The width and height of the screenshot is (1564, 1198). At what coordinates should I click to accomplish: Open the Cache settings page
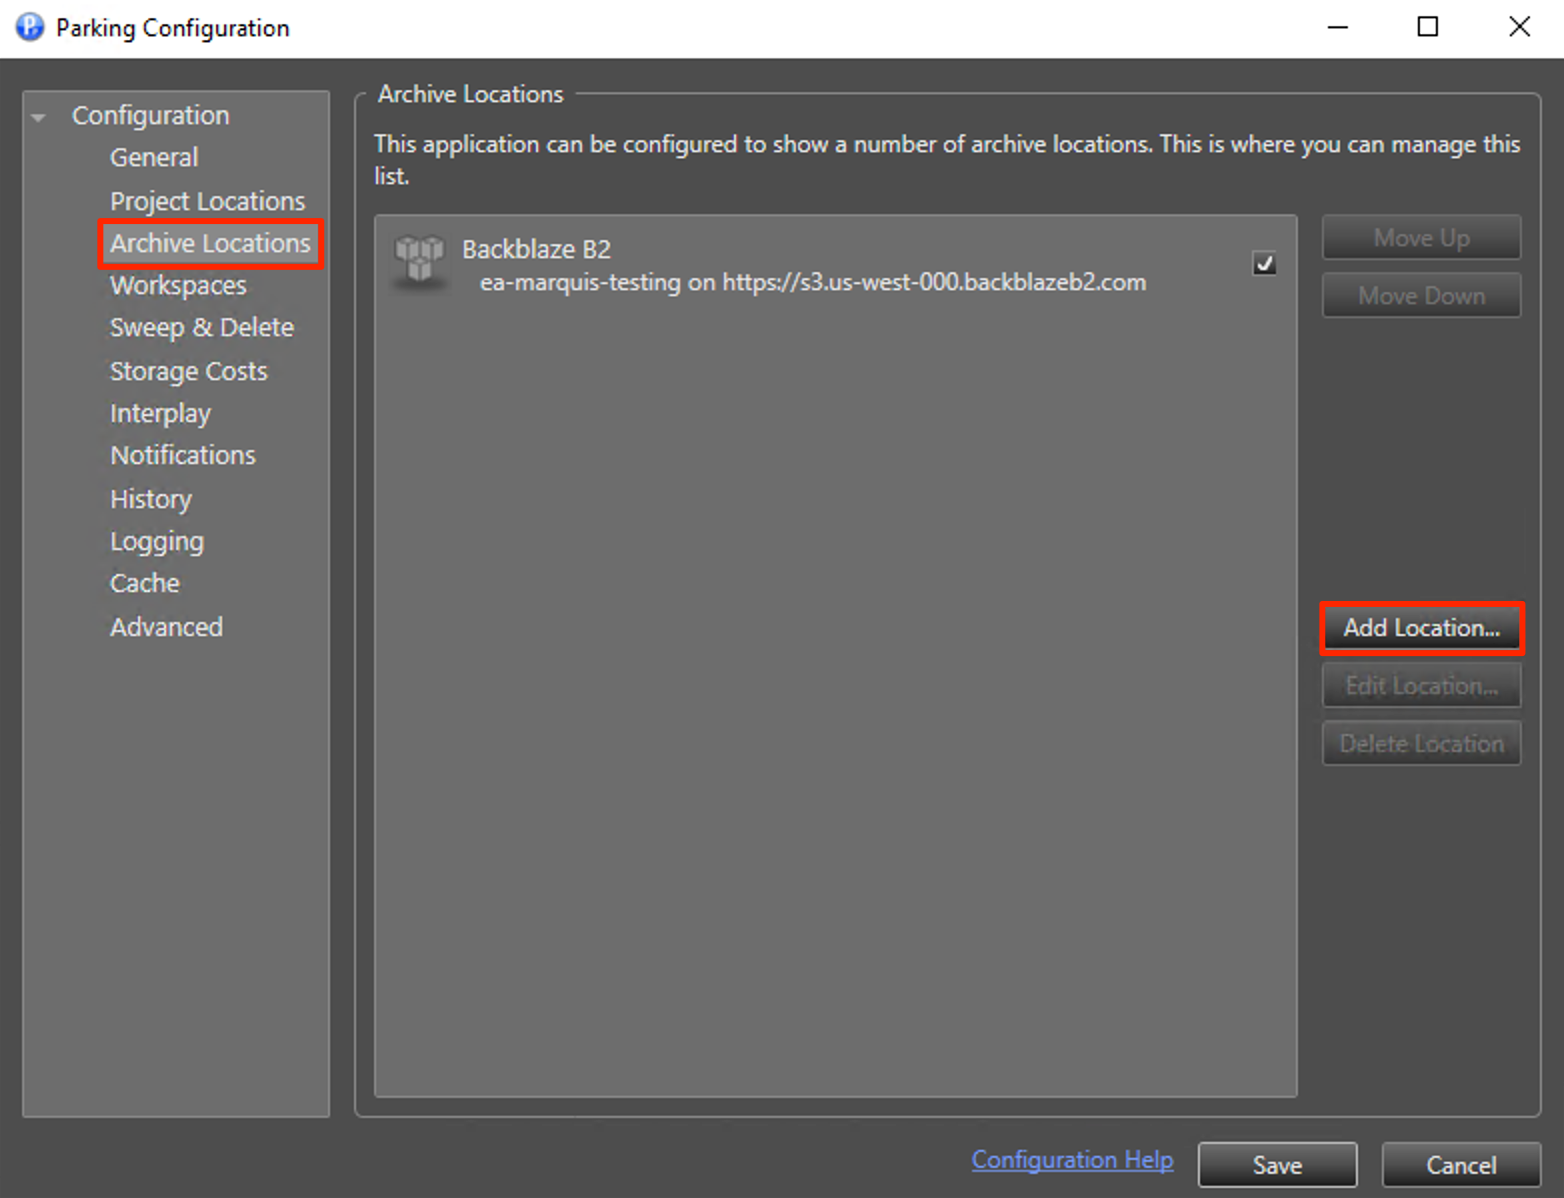click(x=145, y=583)
